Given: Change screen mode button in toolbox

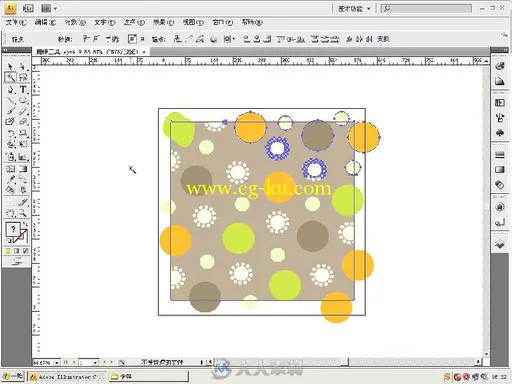Looking at the screenshot, I should point(17,261).
